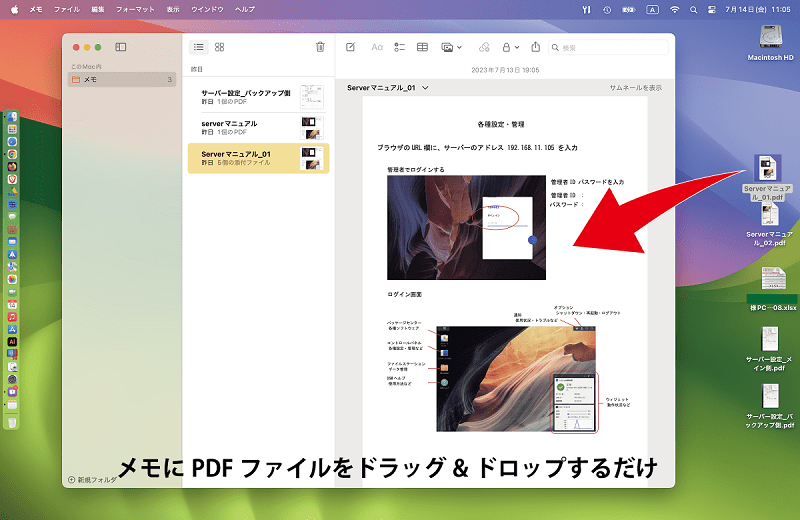Click the Wi-Fi status icon

[674, 9]
